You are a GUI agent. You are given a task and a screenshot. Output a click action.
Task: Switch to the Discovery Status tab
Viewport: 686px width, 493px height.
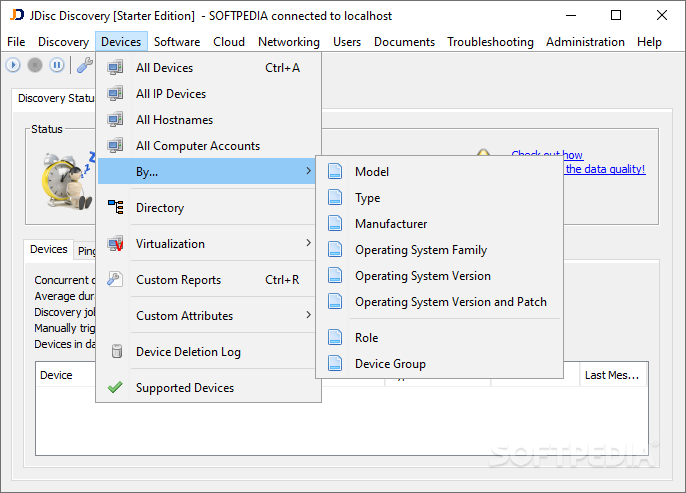[x=54, y=98]
